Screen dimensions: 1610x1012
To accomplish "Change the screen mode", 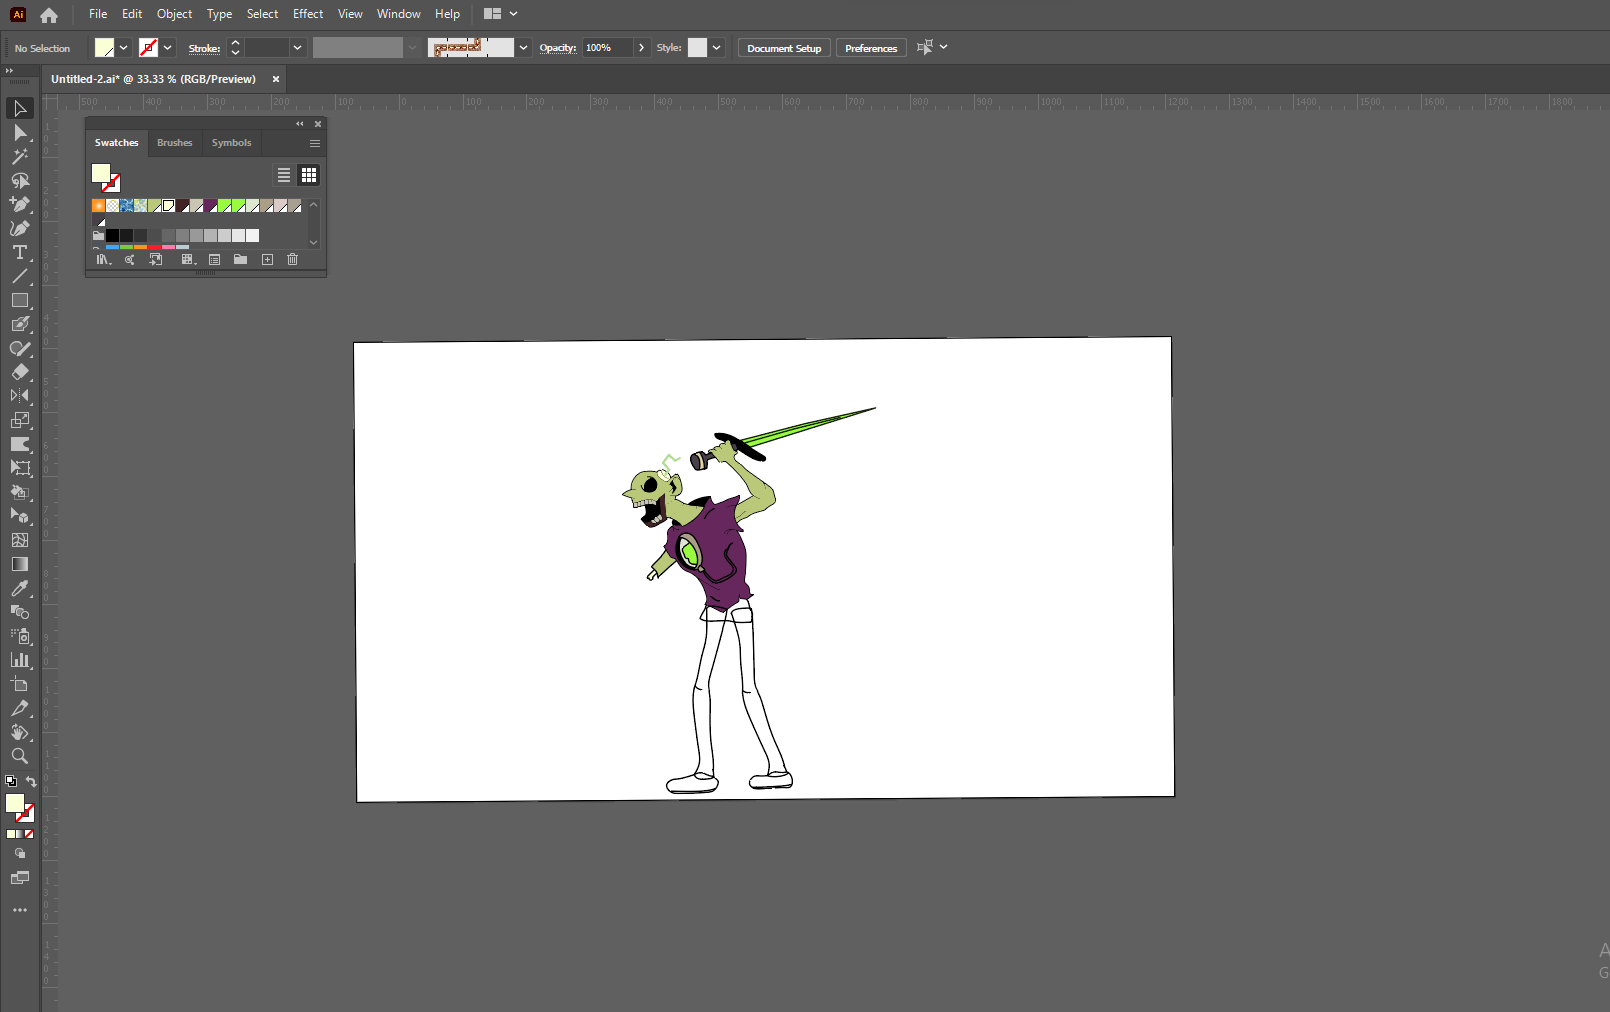I will click(x=19, y=878).
